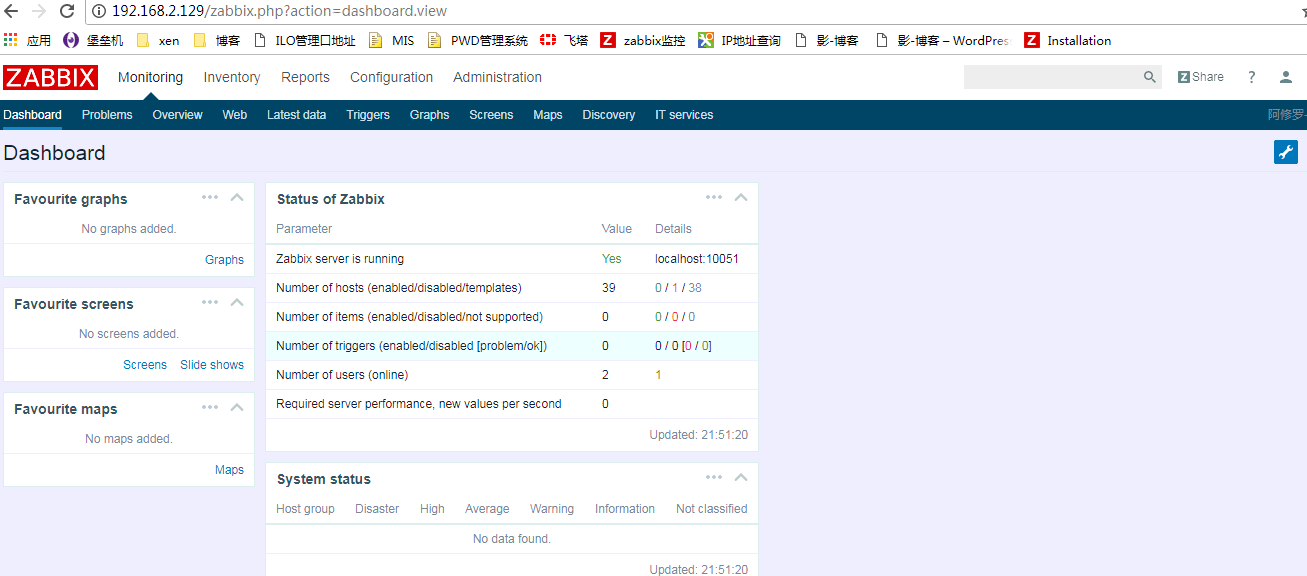Viewport: 1307px width, 576px height.
Task: Click the 'No data found.' message
Action: [512, 539]
